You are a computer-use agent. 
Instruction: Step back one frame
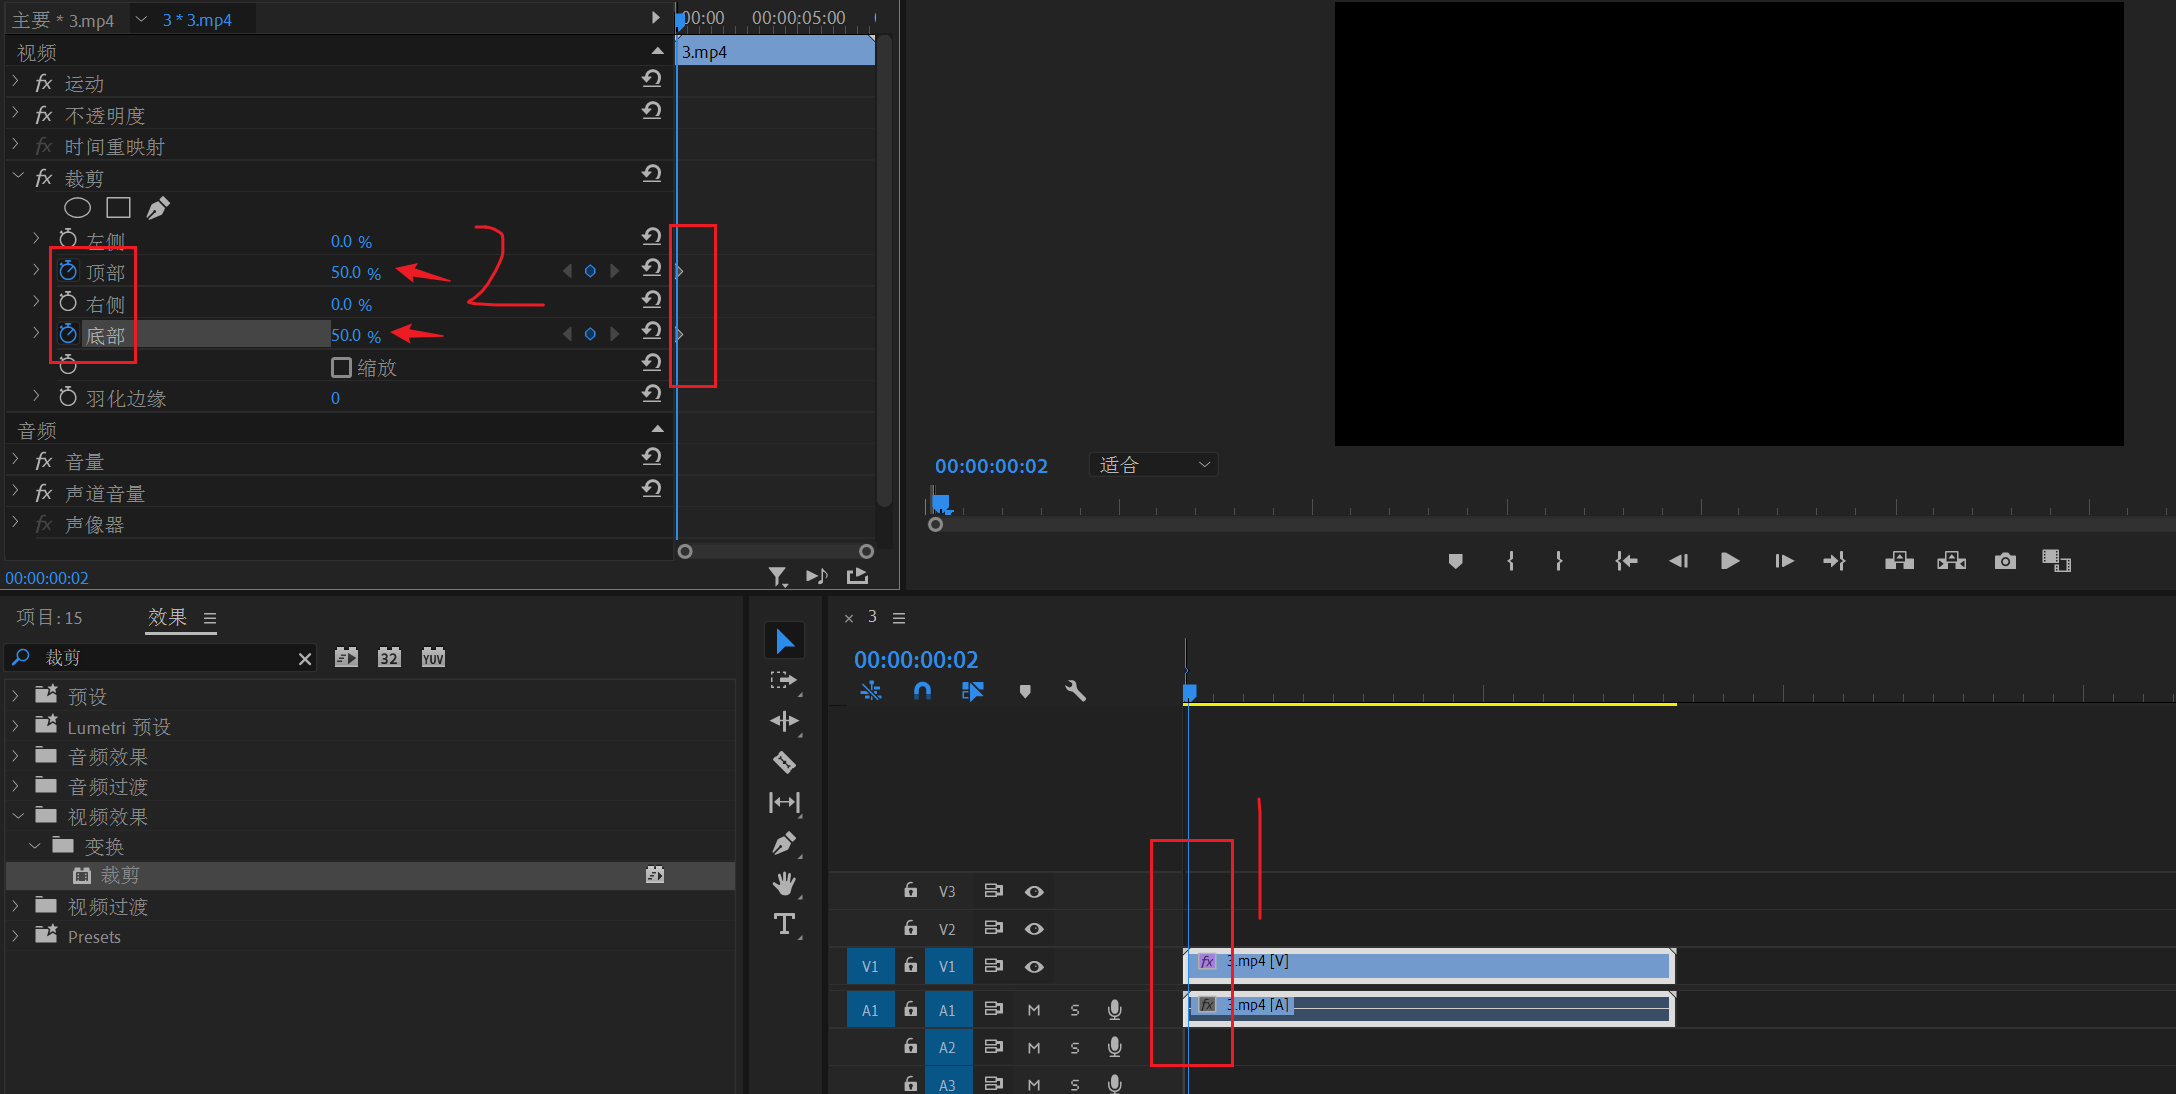(x=1678, y=561)
